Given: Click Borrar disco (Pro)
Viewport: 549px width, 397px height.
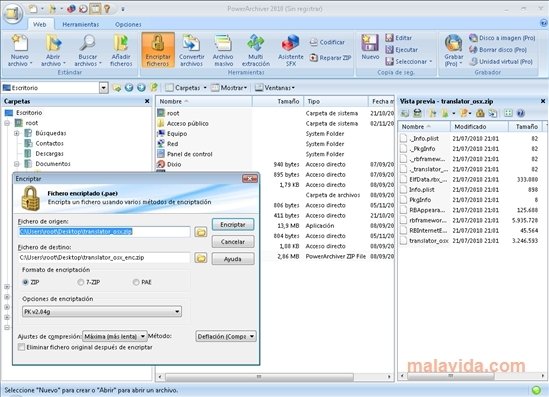Looking at the screenshot, I should (498, 49).
